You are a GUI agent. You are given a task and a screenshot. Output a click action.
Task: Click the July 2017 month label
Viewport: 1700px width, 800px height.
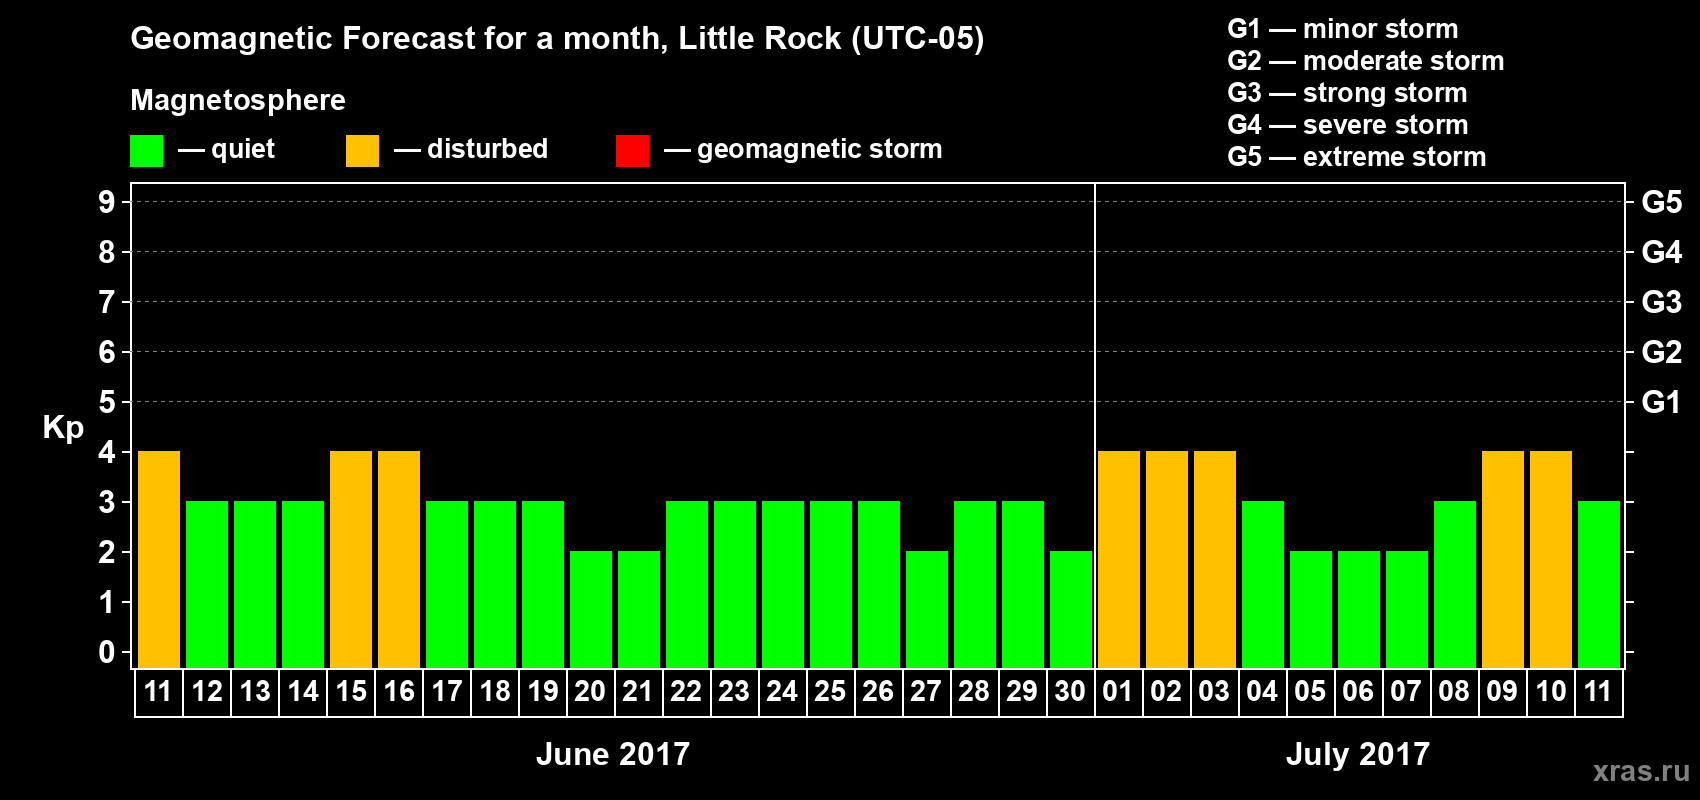[x=1358, y=754]
